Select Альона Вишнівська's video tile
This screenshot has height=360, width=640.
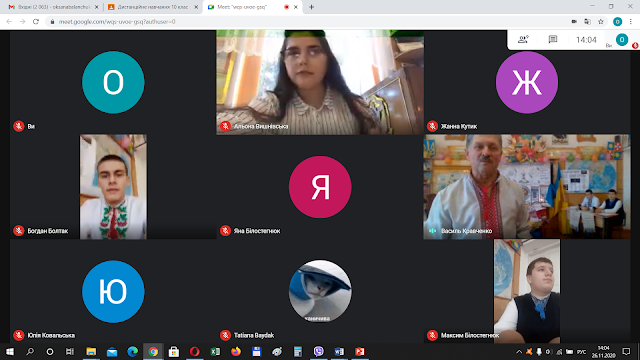[x=320, y=82]
